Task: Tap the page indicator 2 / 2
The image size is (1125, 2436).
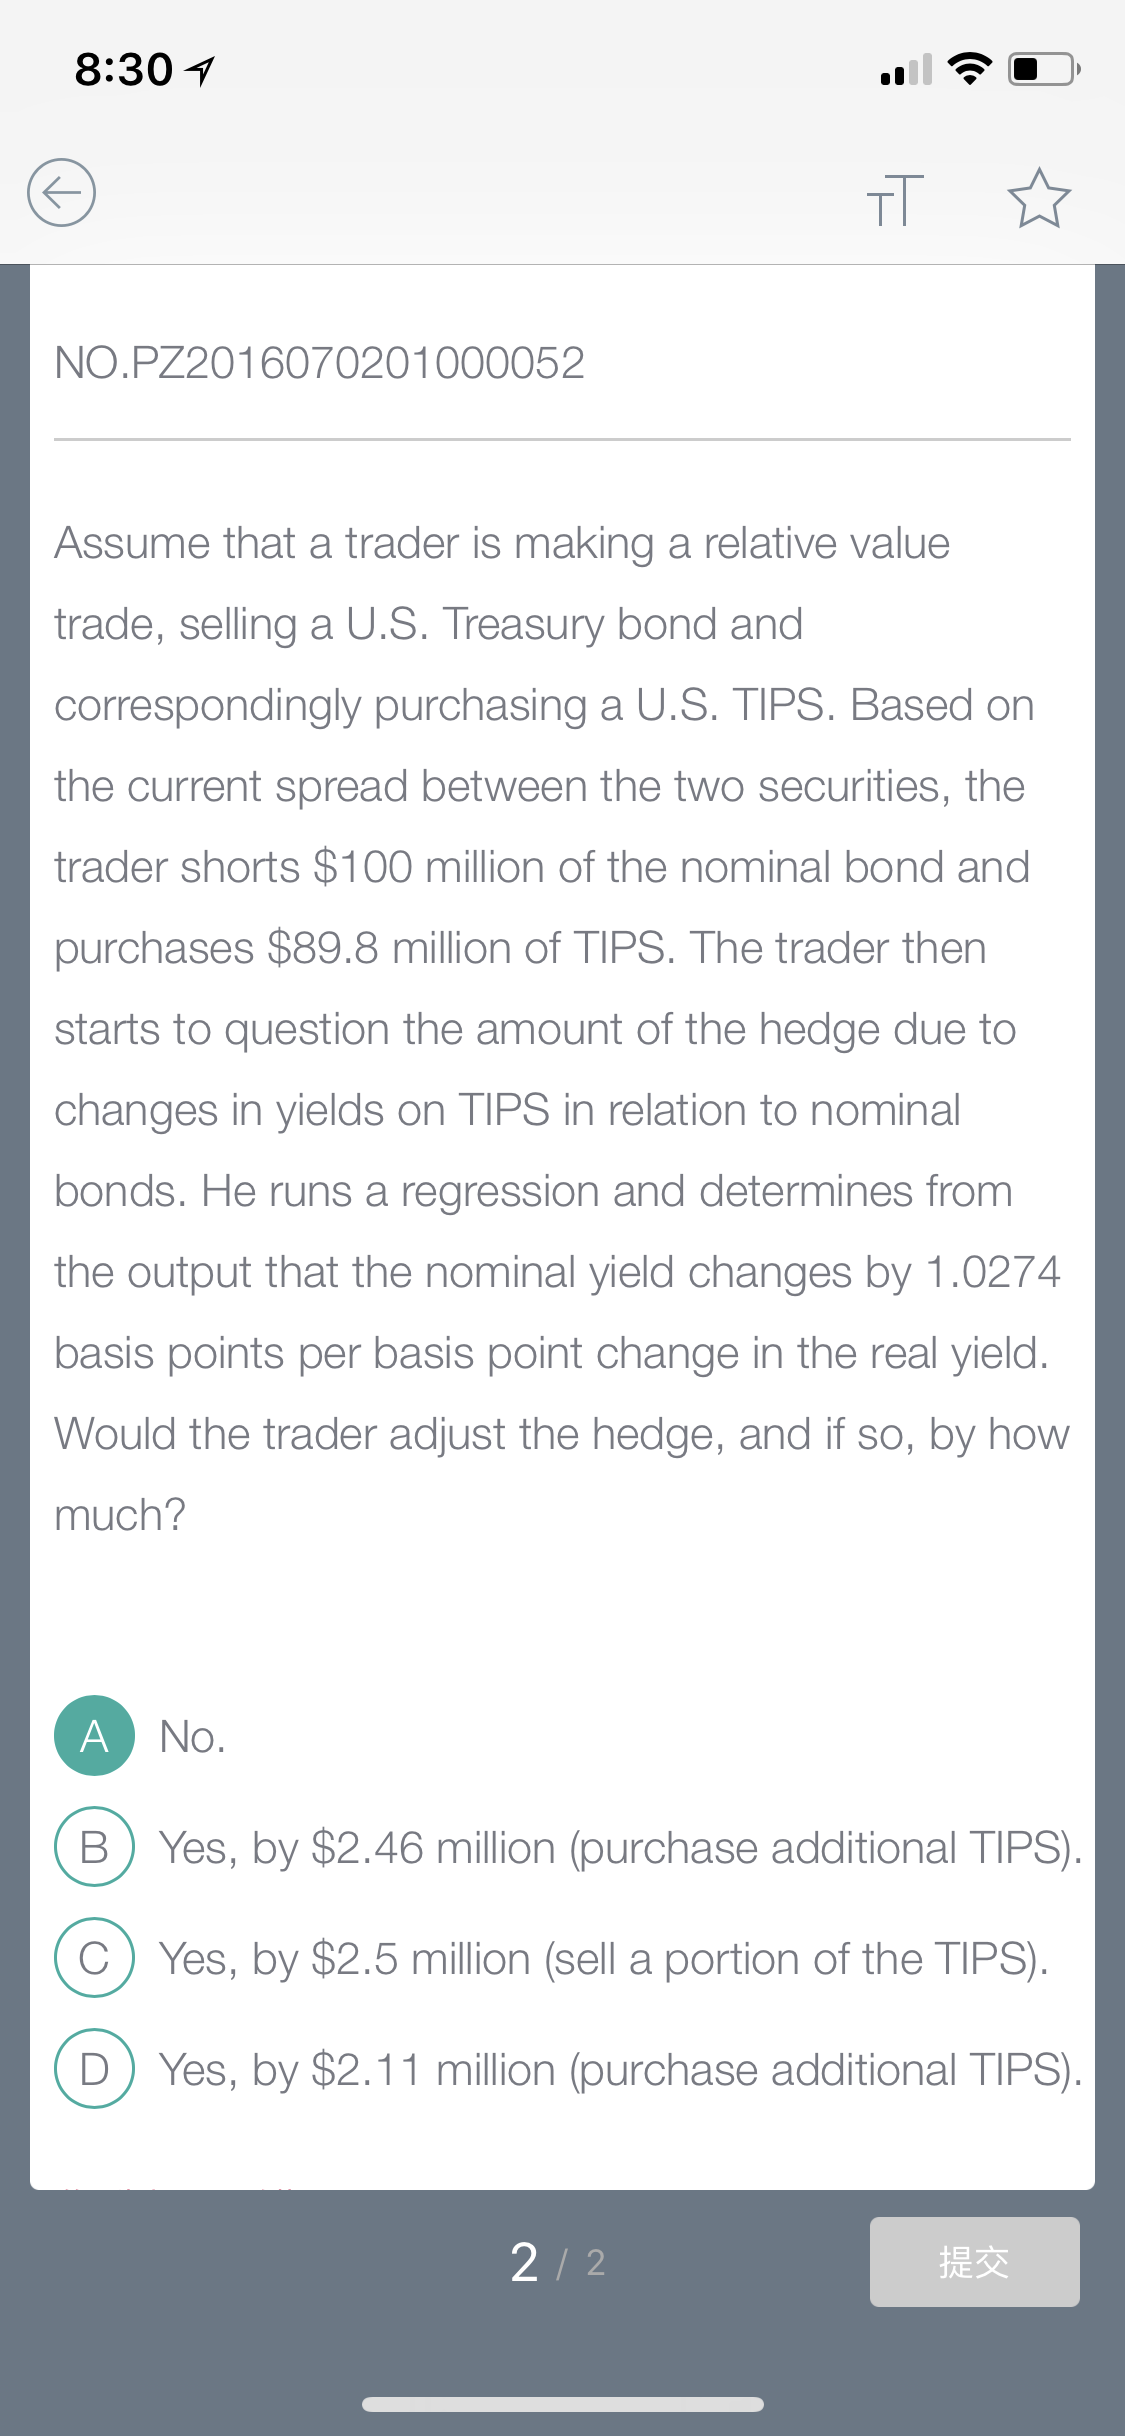Action: coord(557,2262)
